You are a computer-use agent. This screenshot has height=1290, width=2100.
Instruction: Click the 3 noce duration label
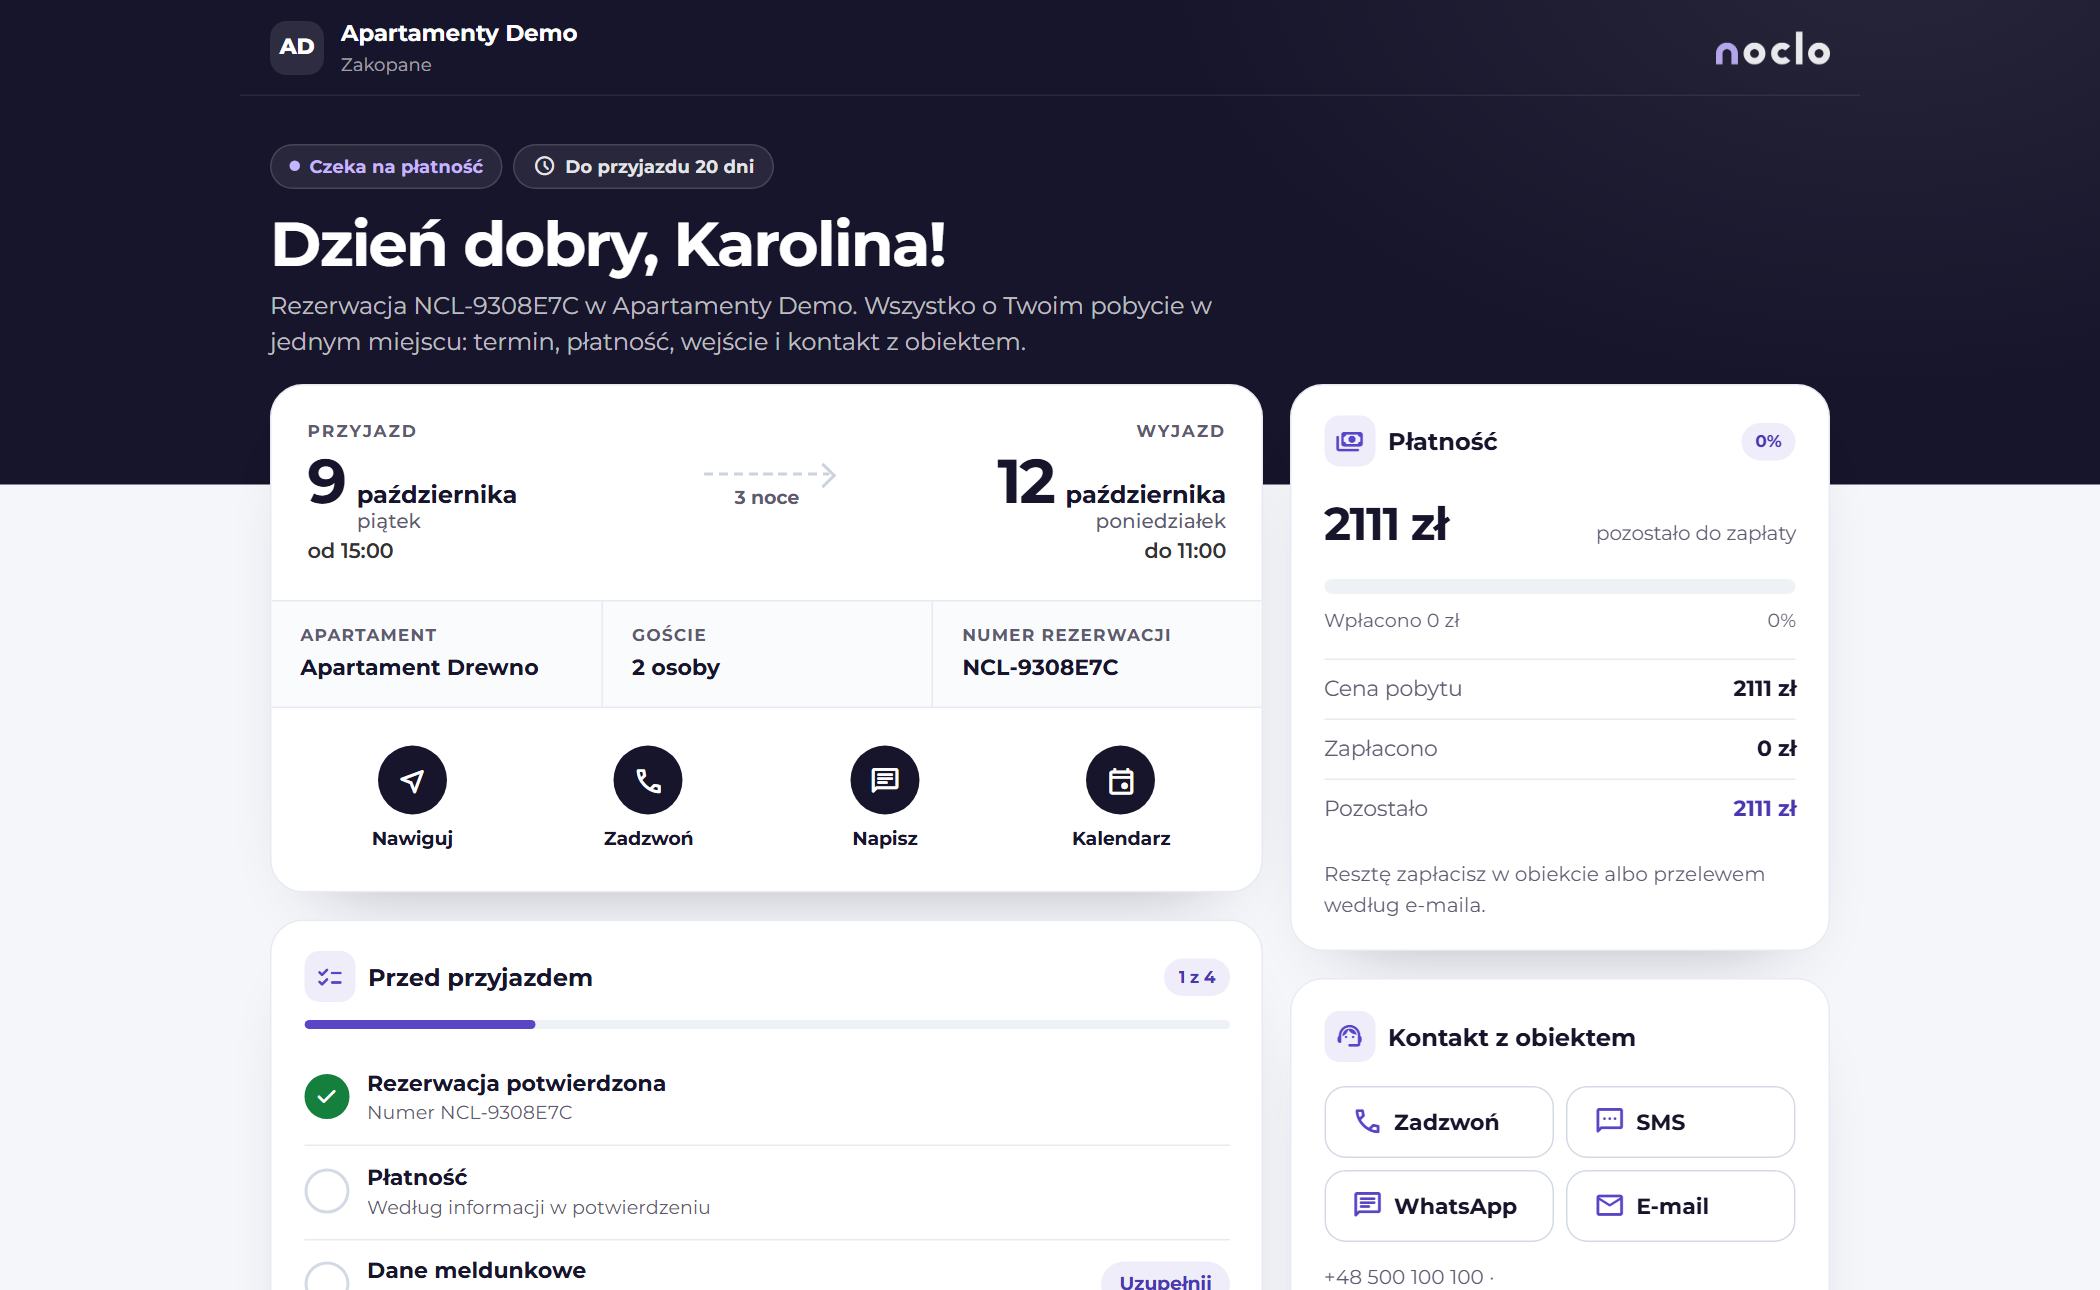(766, 497)
